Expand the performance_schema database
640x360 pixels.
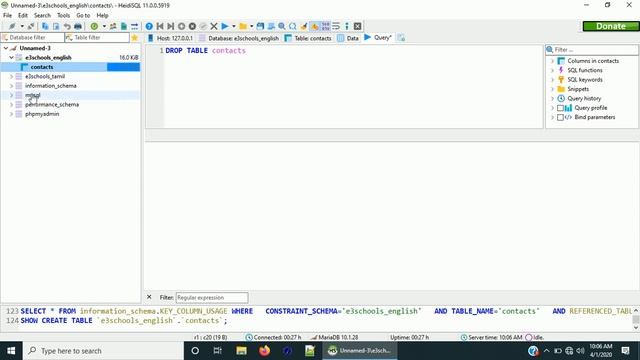coord(11,104)
